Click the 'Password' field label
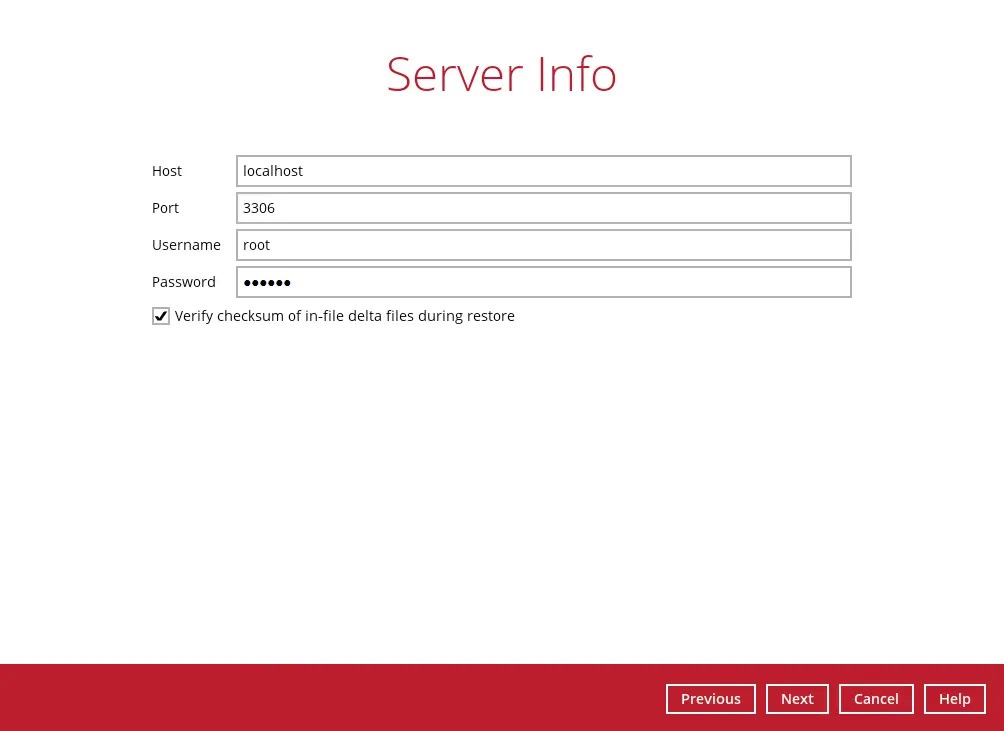This screenshot has width=1004, height=731. click(184, 282)
